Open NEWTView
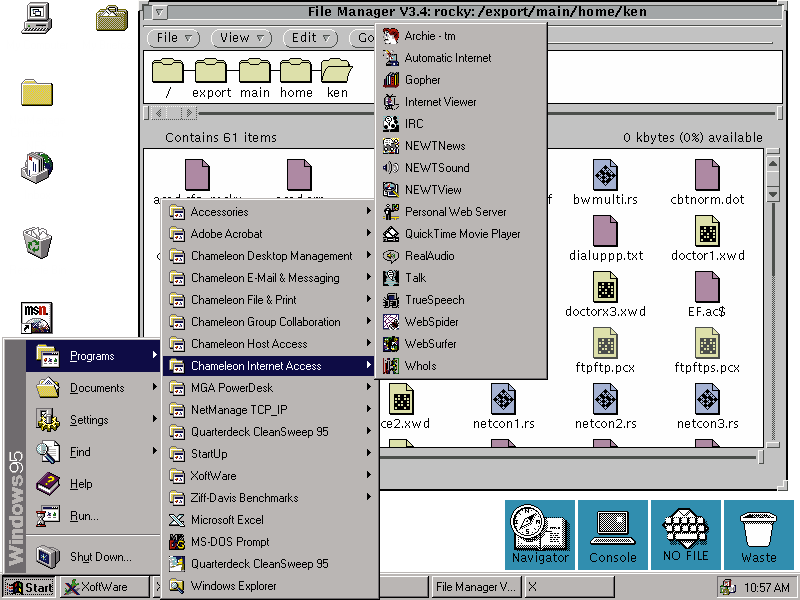The height and width of the screenshot is (600, 800). [x=461, y=190]
